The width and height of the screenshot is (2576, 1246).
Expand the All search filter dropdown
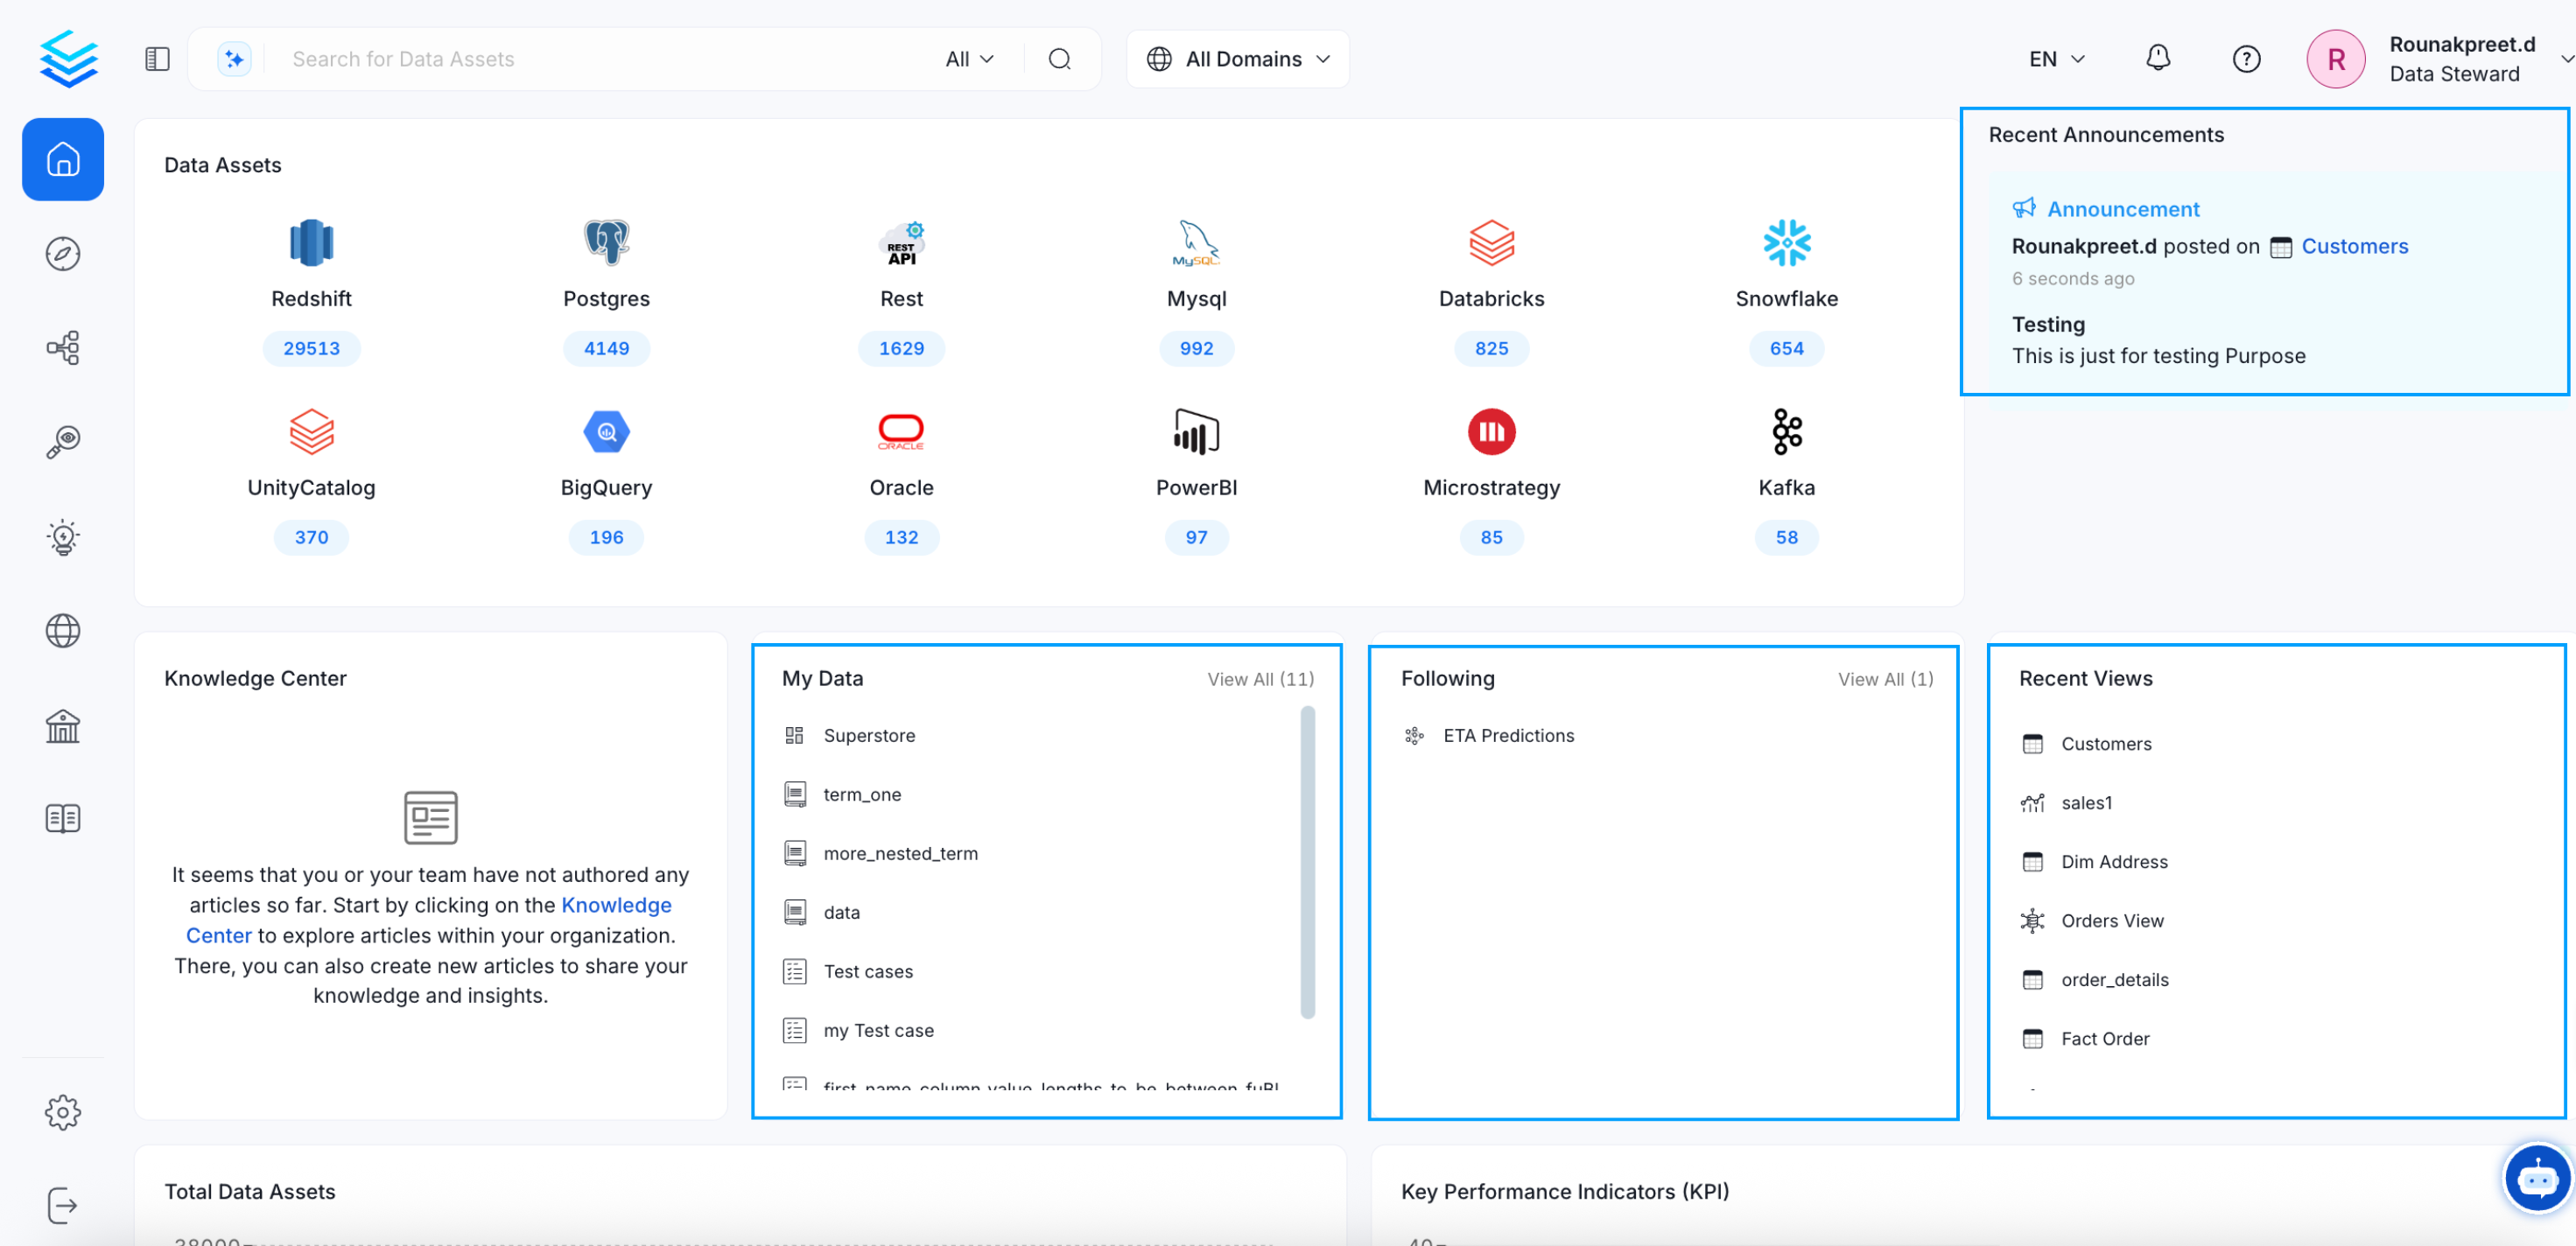tap(968, 59)
